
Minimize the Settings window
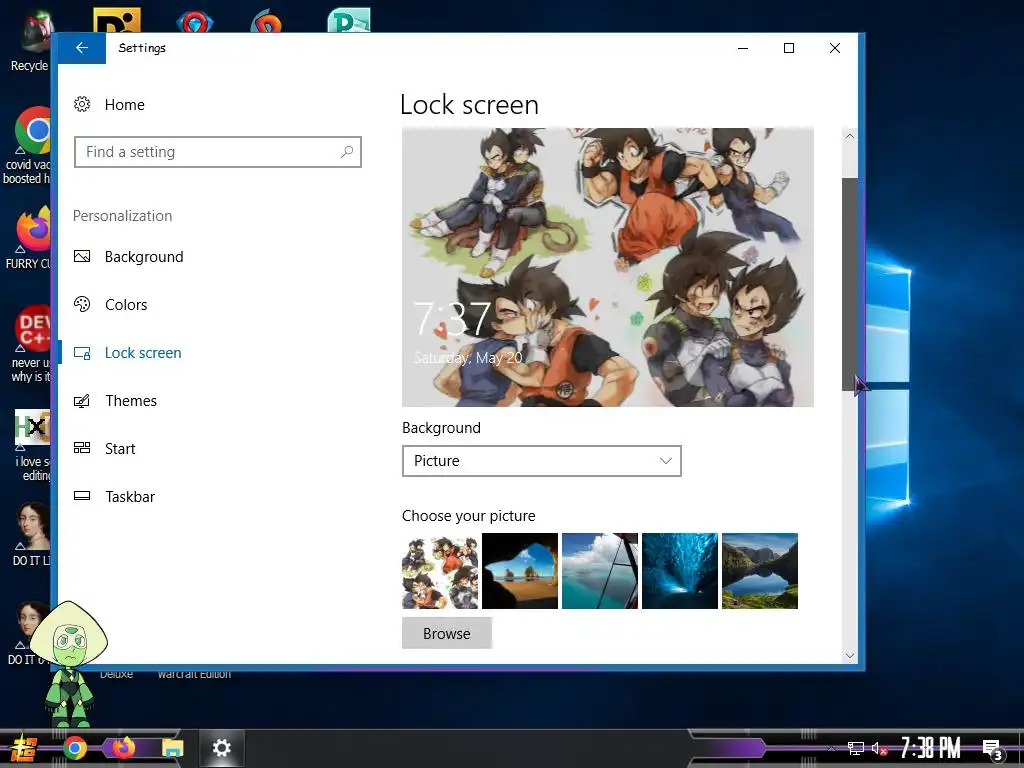[743, 48]
